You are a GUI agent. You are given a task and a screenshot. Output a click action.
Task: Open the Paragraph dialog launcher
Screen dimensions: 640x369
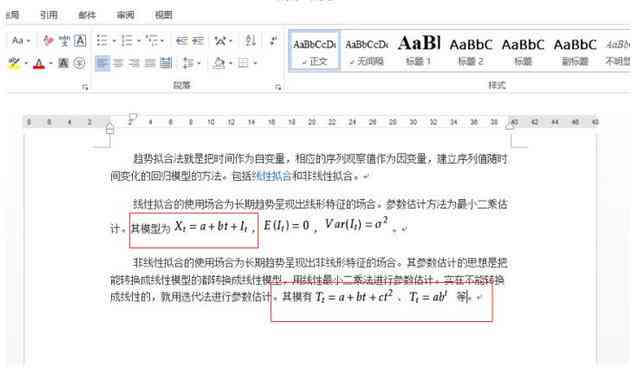278,87
